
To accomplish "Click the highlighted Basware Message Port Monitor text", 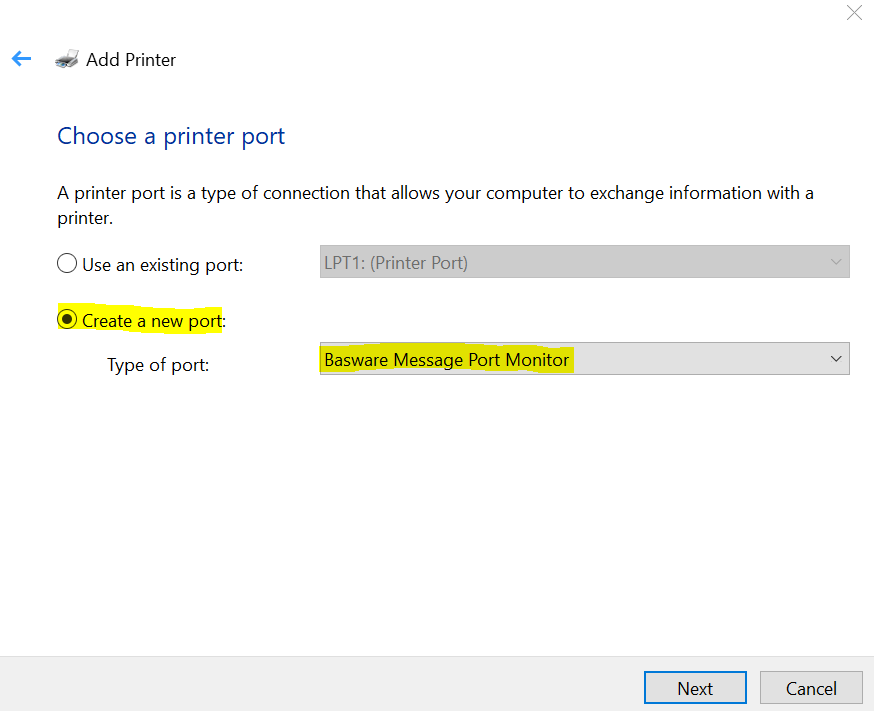I will pos(446,360).
